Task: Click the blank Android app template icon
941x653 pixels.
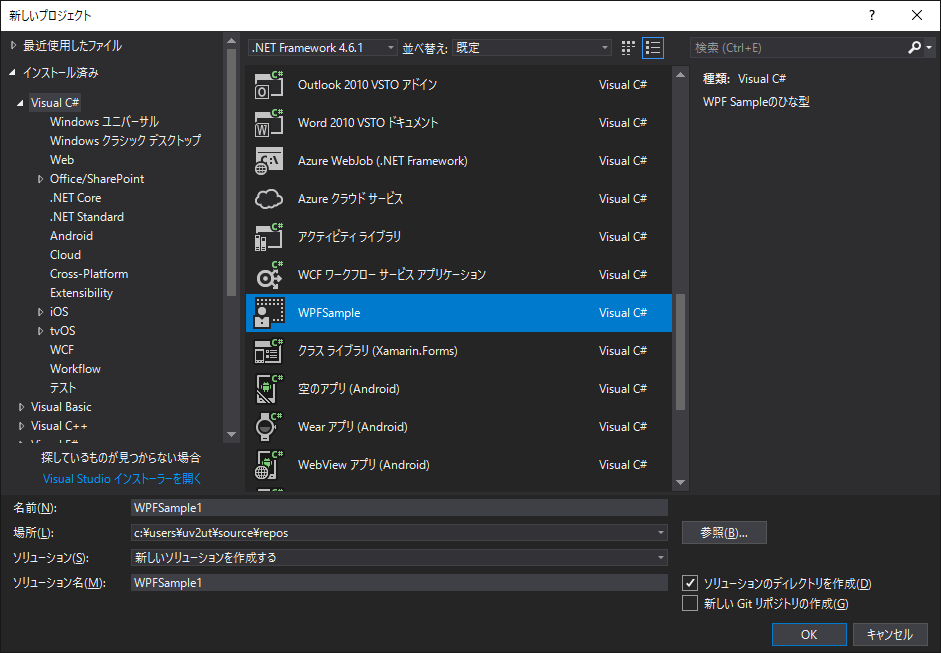Action: 268,389
